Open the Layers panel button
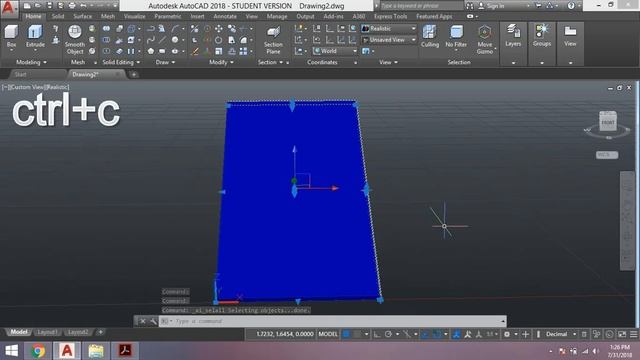 (513, 36)
